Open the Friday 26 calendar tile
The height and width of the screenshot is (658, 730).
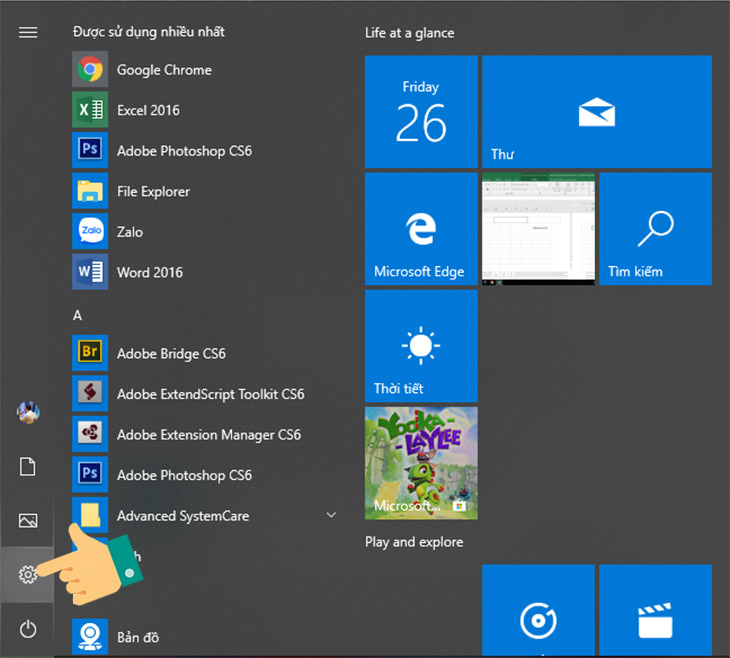421,112
